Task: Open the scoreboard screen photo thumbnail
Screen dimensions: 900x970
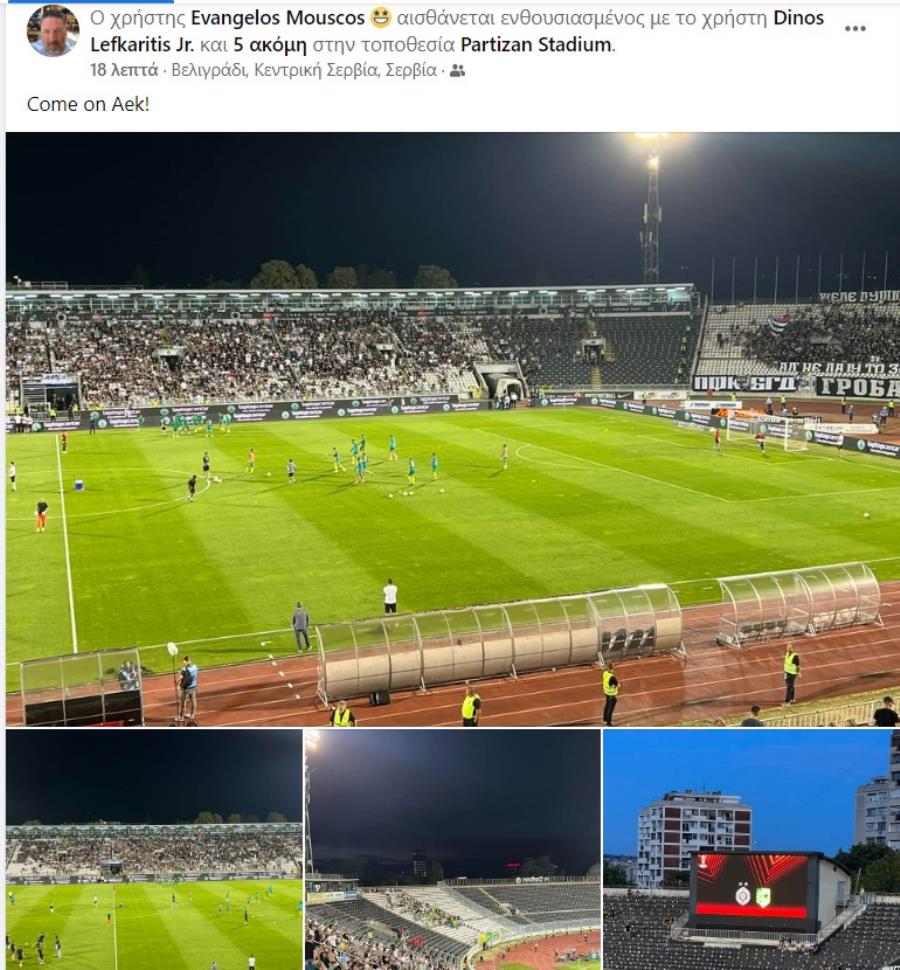Action: coord(752,849)
